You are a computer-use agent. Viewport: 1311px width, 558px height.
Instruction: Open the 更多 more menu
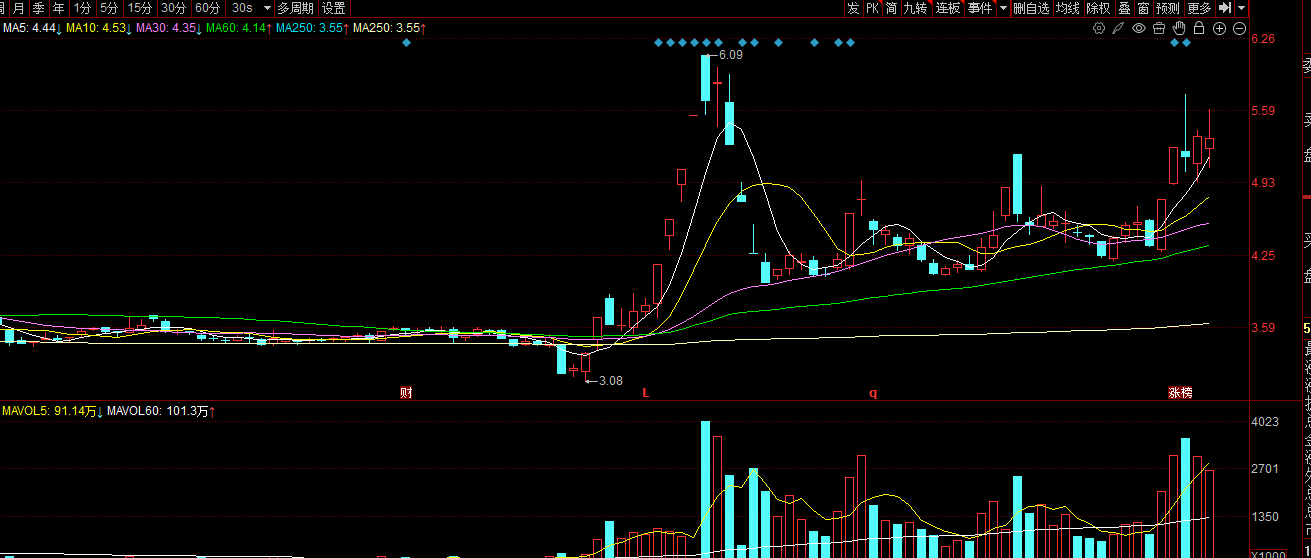(x=1199, y=8)
